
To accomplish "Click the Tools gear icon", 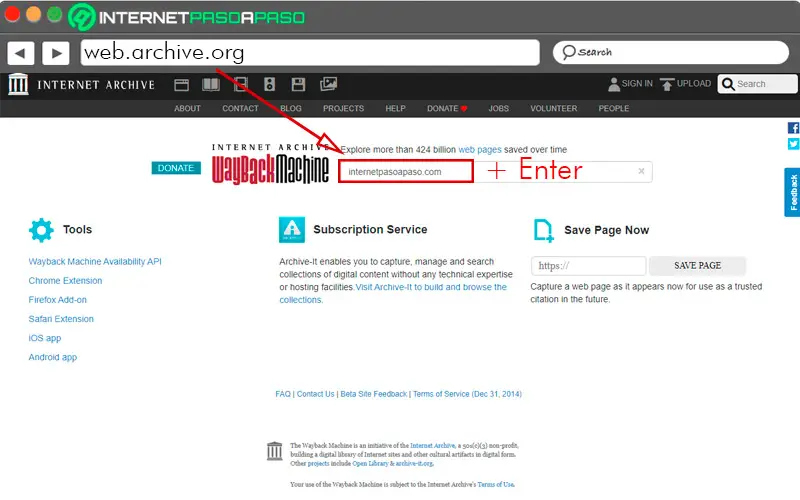I will click(41, 230).
